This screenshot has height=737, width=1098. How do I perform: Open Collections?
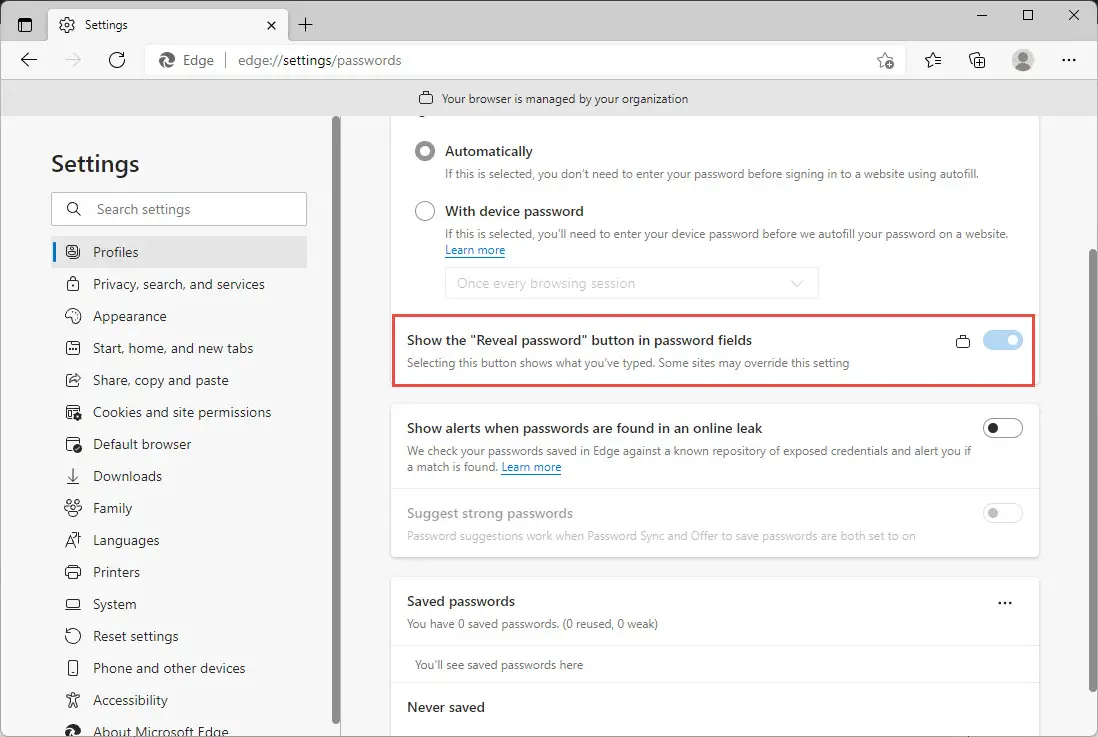977,60
